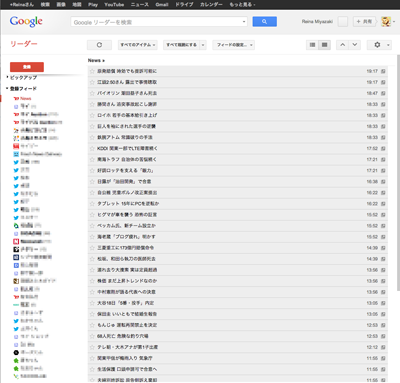Star the KDDI article row
The width and height of the screenshot is (400, 383).
pos(92,148)
